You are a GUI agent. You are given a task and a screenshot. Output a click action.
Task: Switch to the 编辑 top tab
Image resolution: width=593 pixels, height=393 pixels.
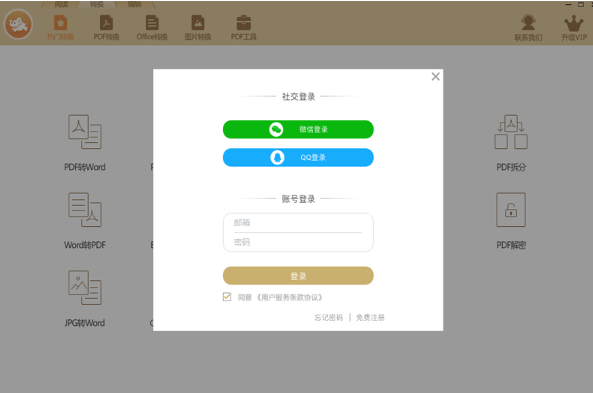[134, 4]
